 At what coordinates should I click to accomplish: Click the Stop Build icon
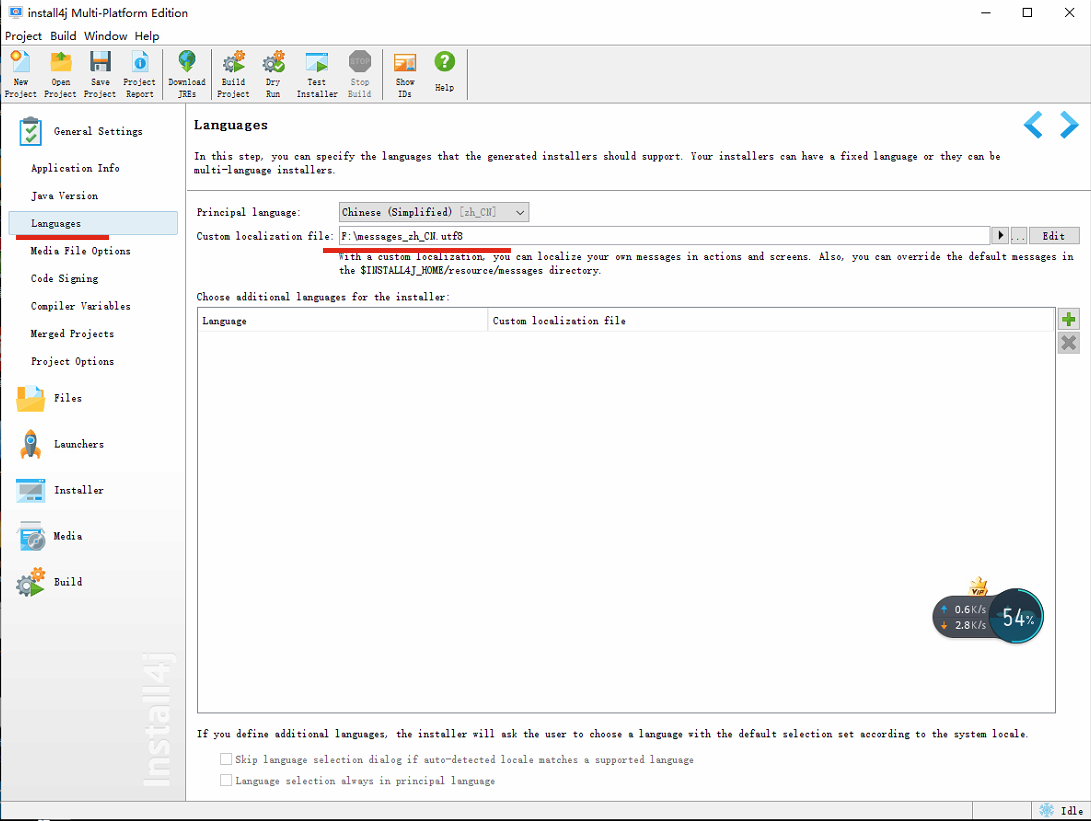pos(360,74)
